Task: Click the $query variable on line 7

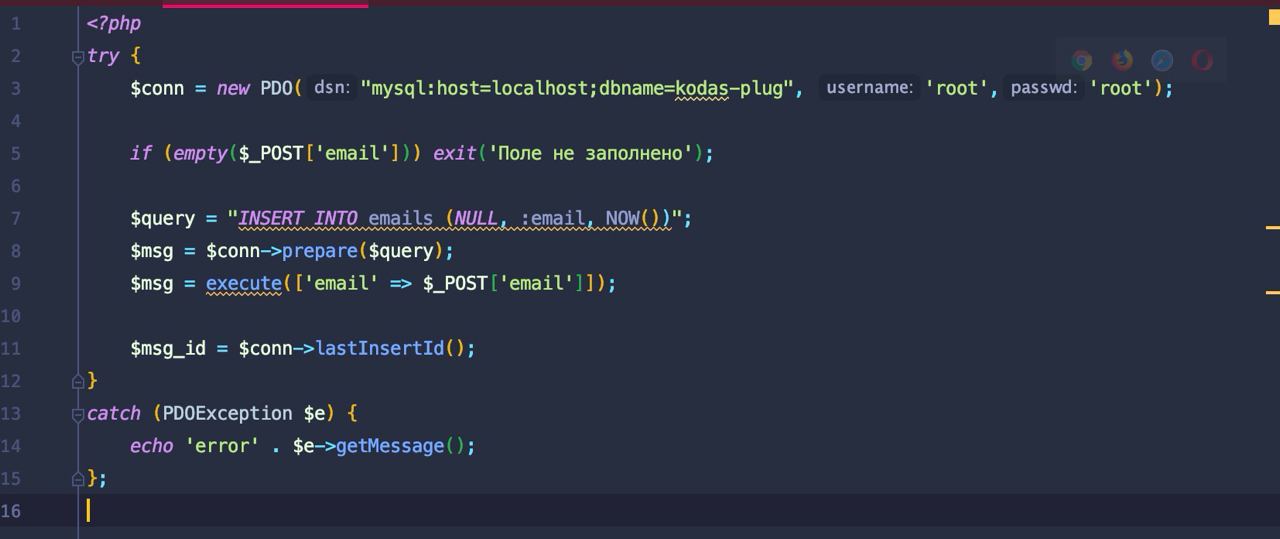Action: [x=162, y=218]
